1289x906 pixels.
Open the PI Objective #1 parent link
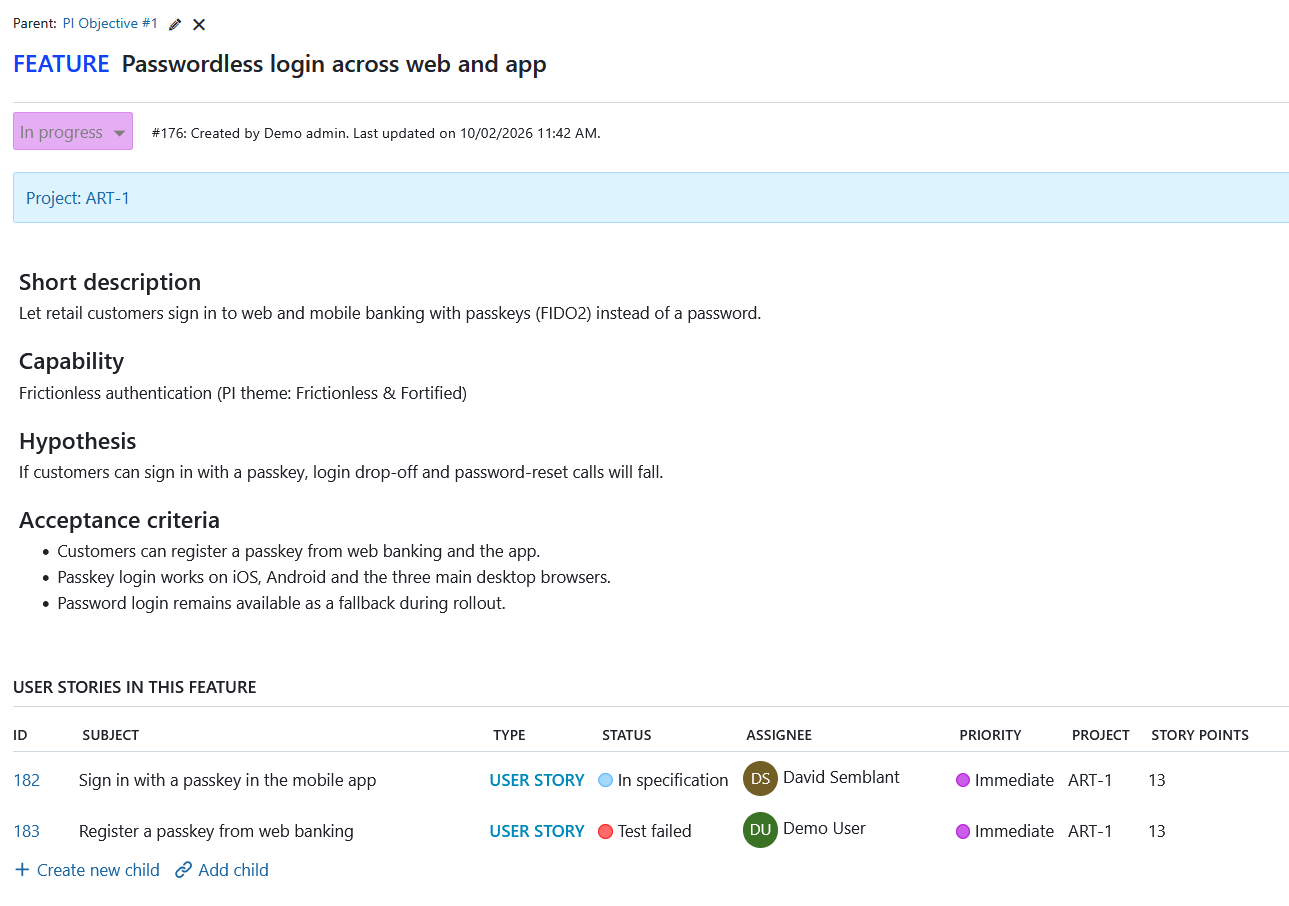click(x=110, y=23)
